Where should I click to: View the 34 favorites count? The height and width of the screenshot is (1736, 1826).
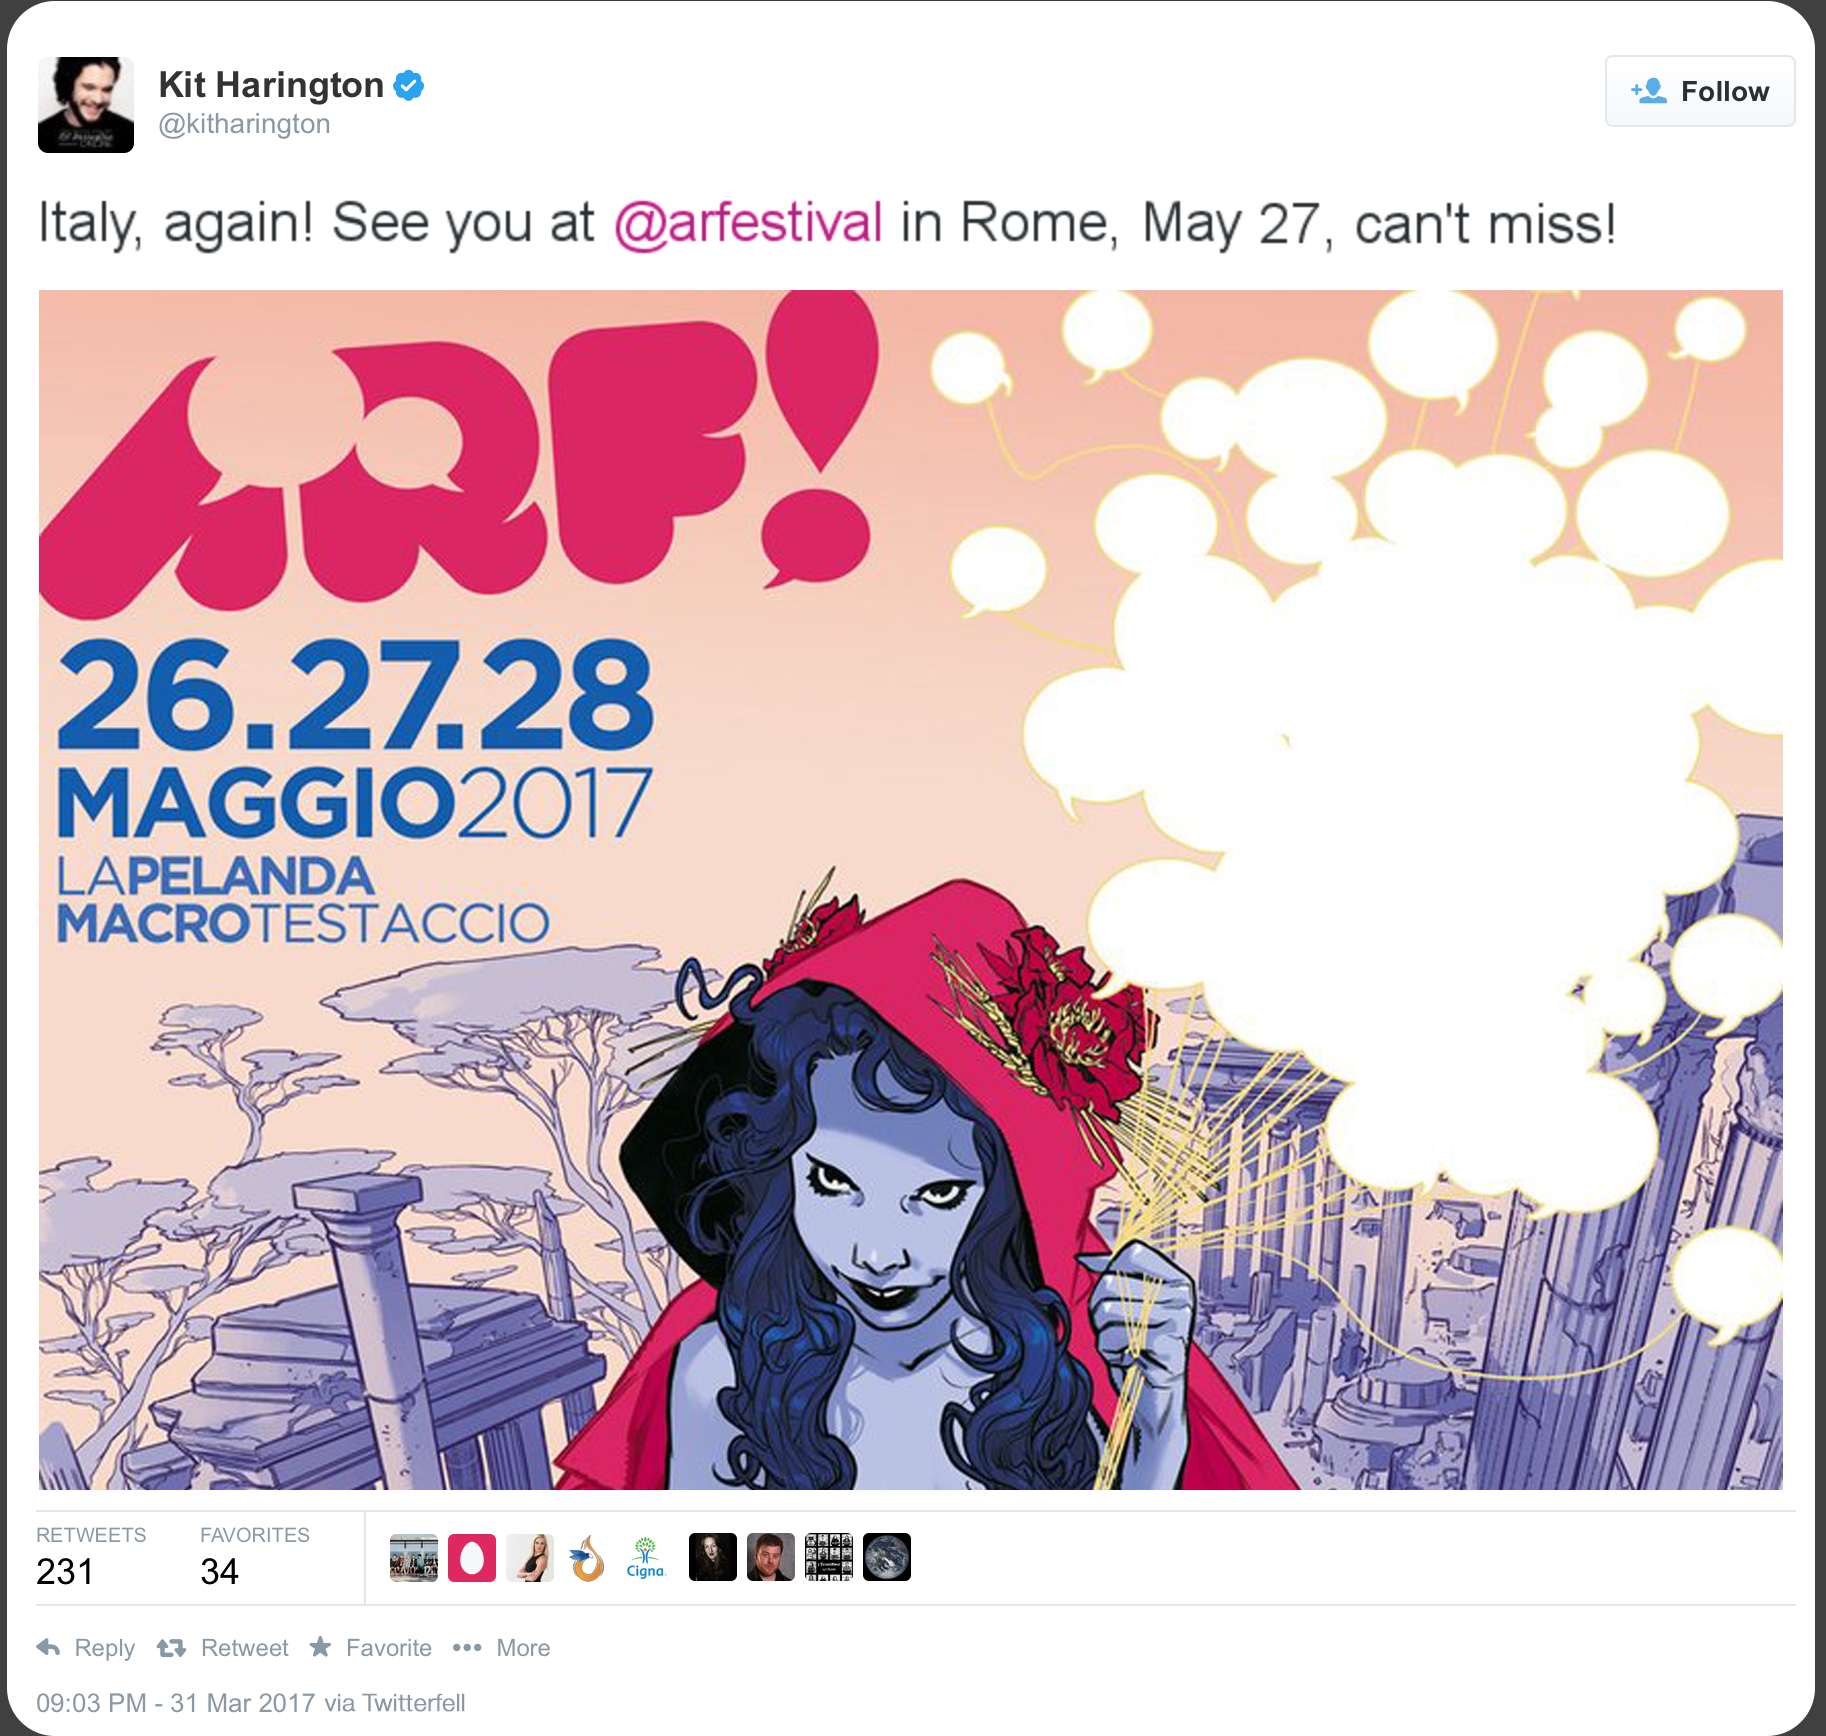click(219, 1571)
